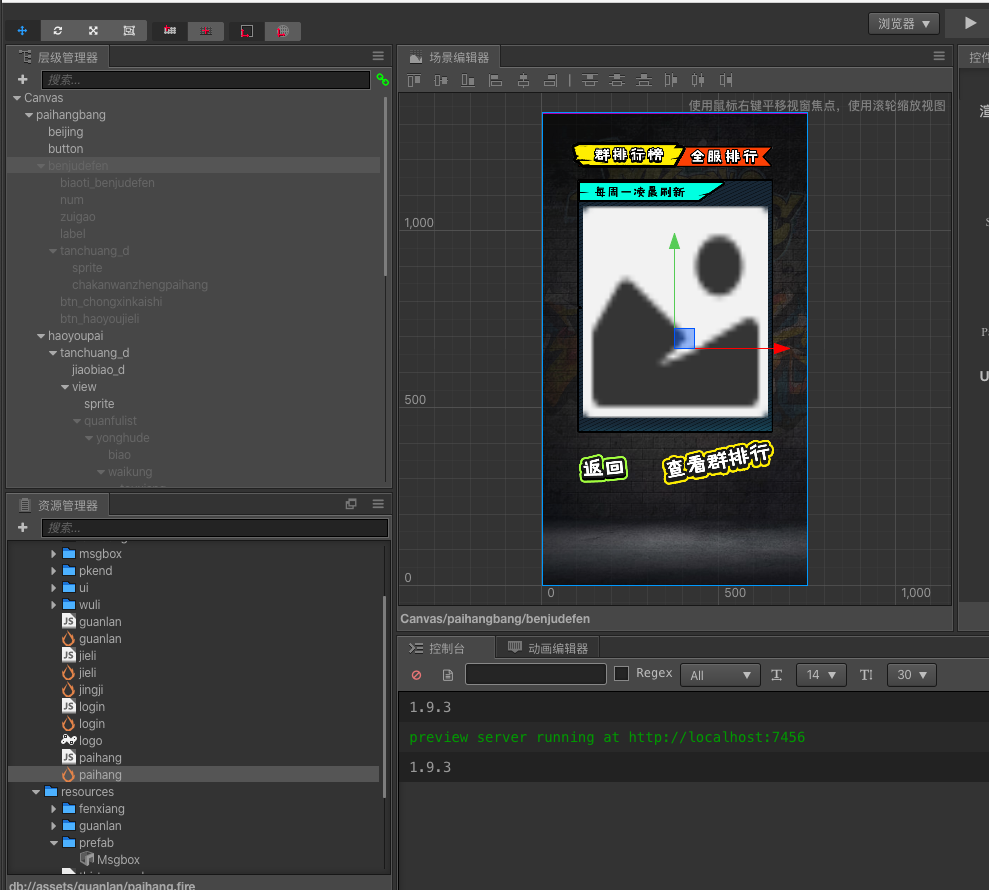This screenshot has width=989, height=890.
Task: Click the distribute bottom edges icon
Action: point(644,80)
